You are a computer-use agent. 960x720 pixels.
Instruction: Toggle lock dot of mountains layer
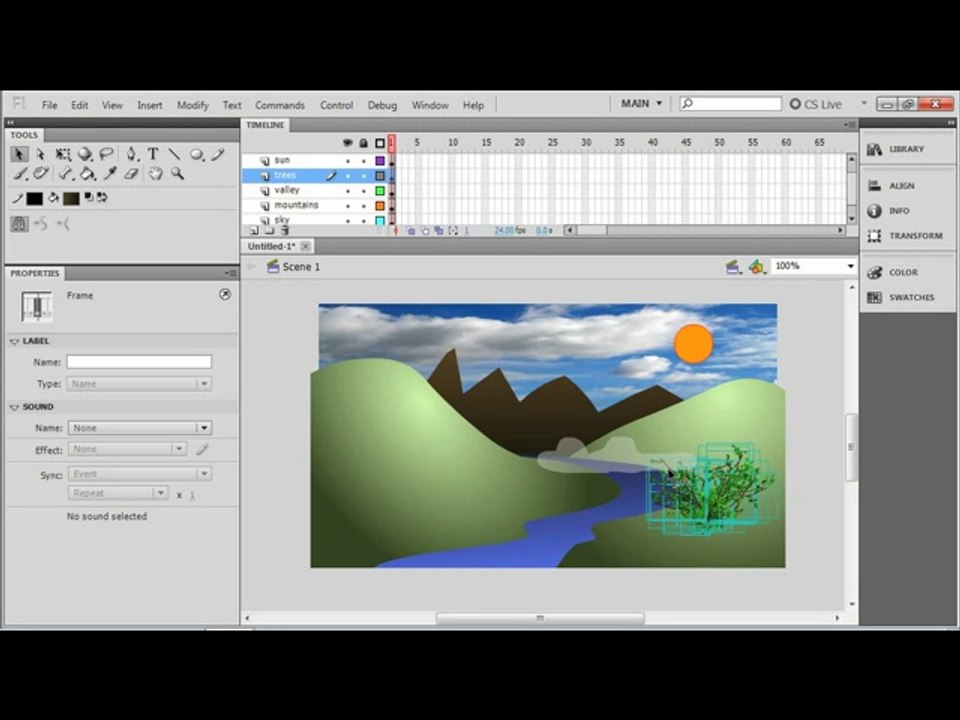click(364, 206)
